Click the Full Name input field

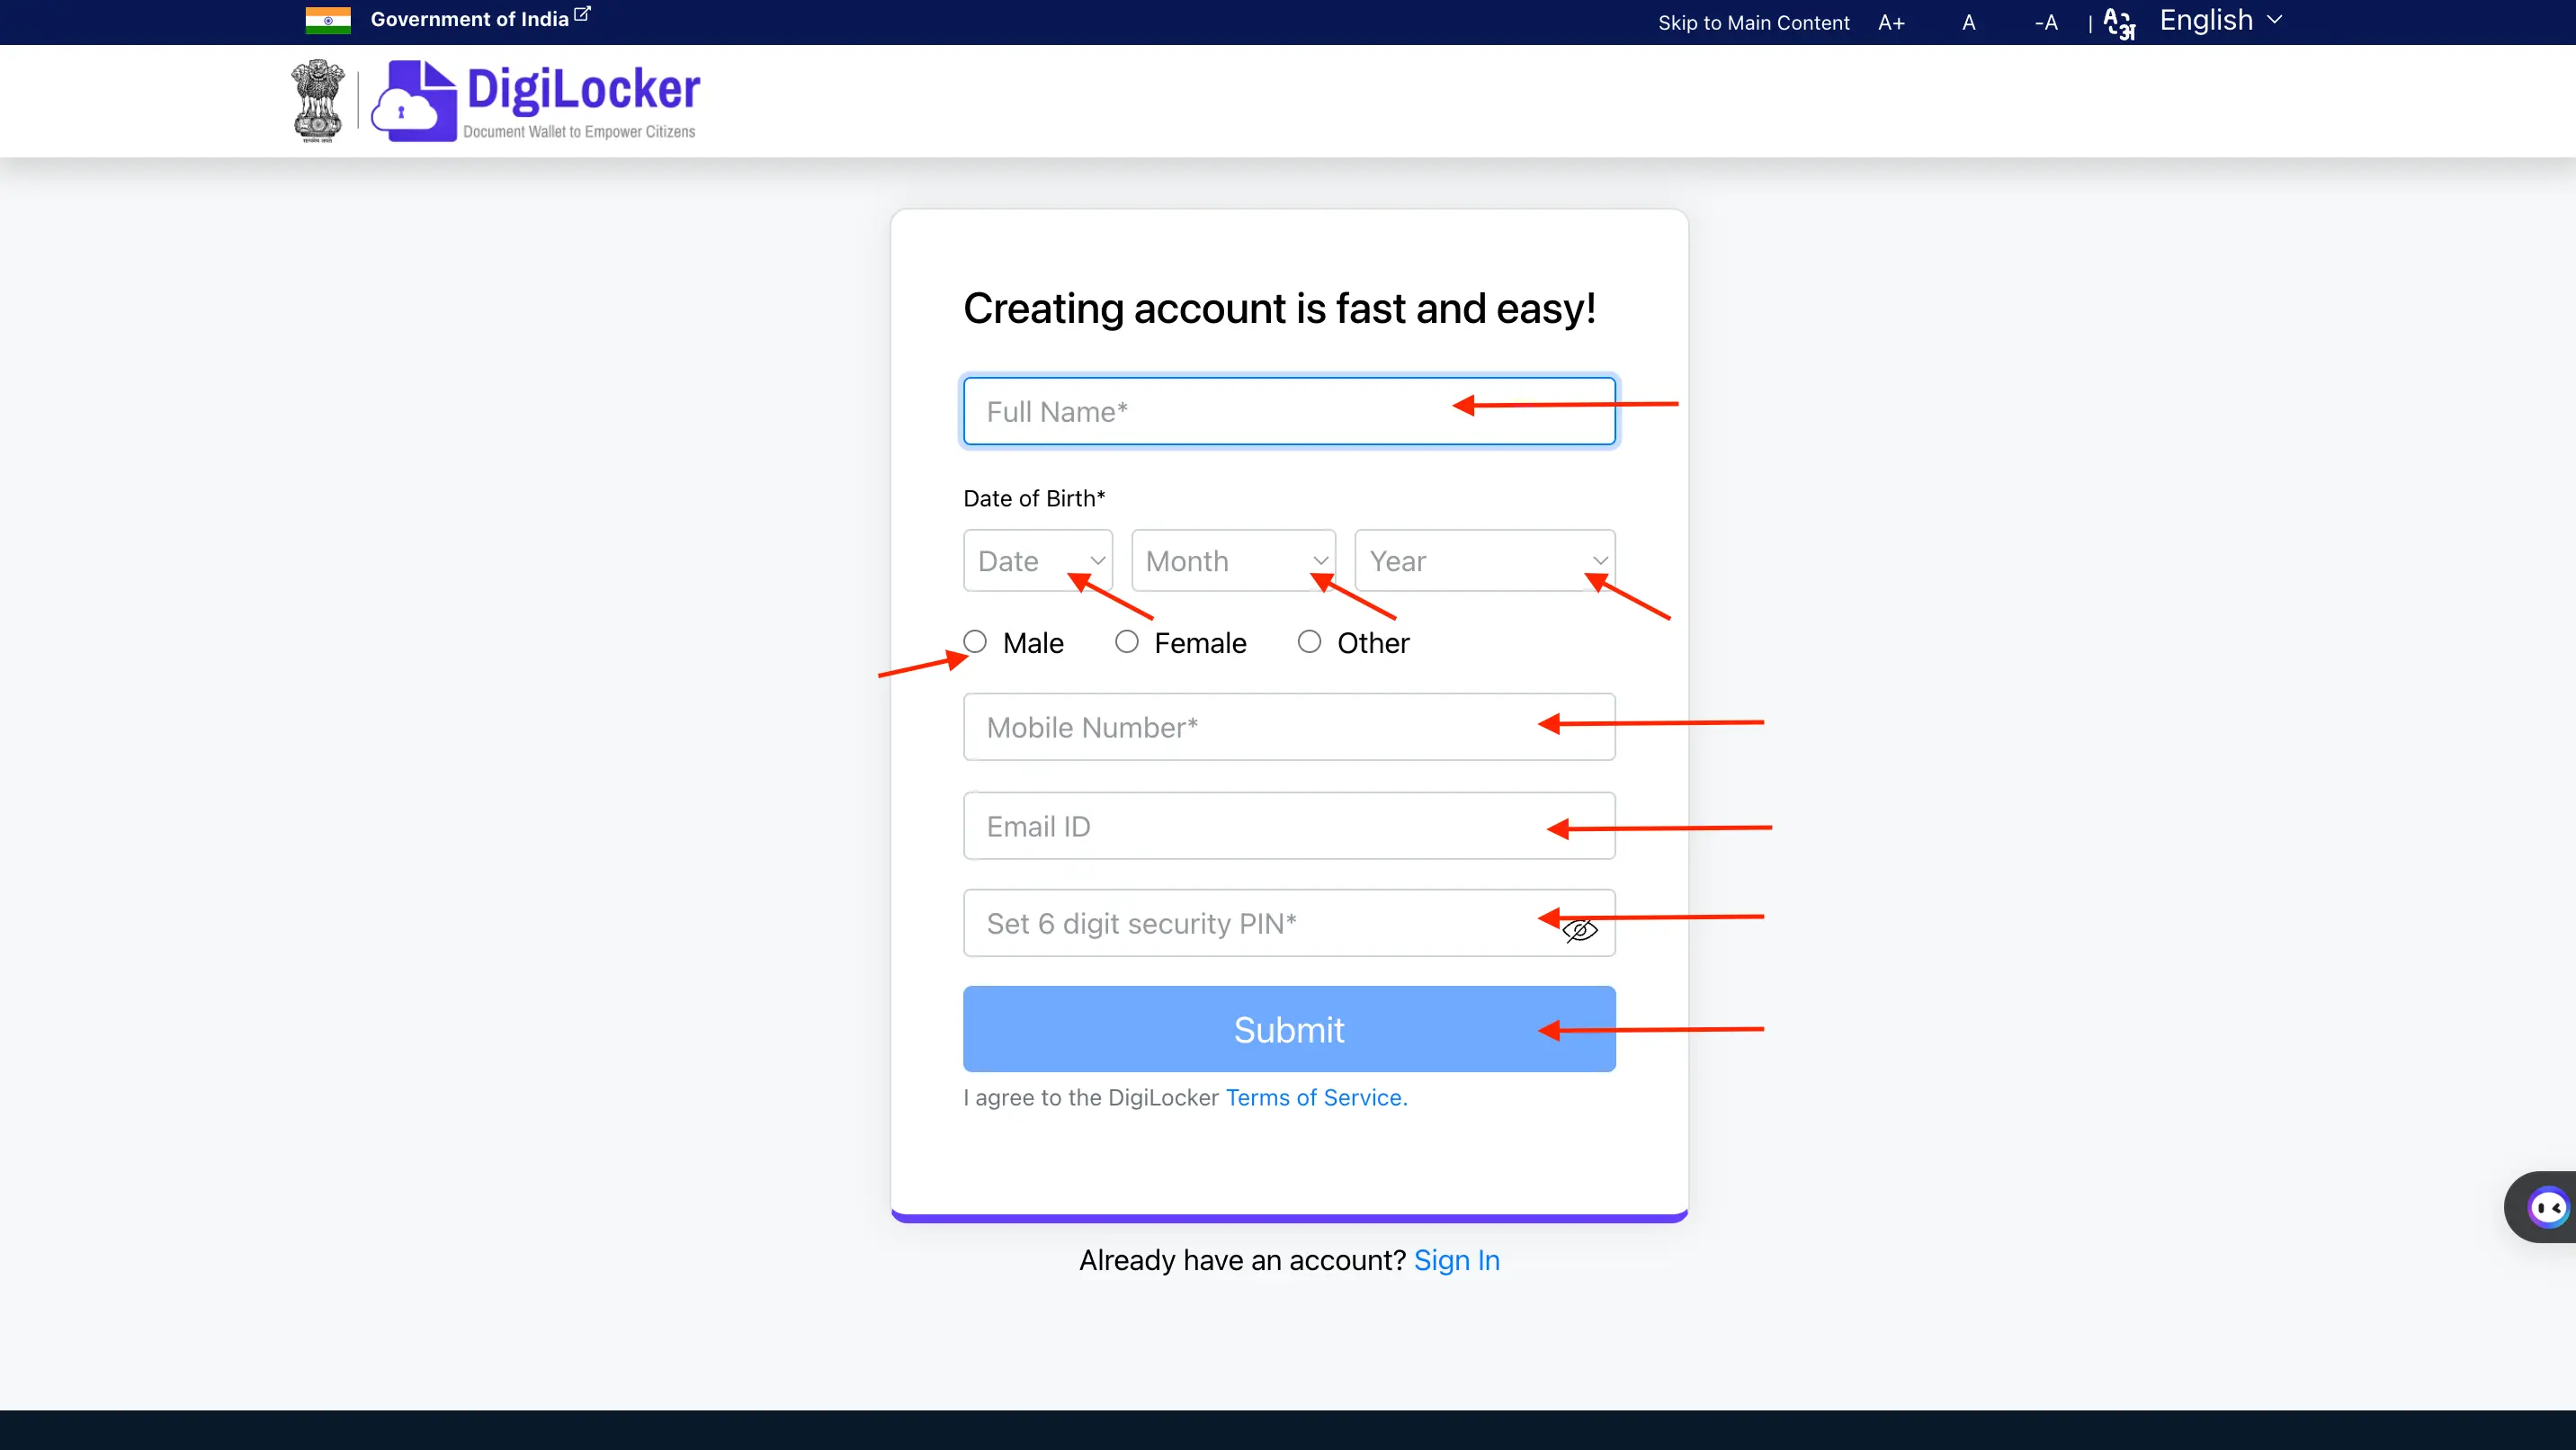click(x=1288, y=410)
